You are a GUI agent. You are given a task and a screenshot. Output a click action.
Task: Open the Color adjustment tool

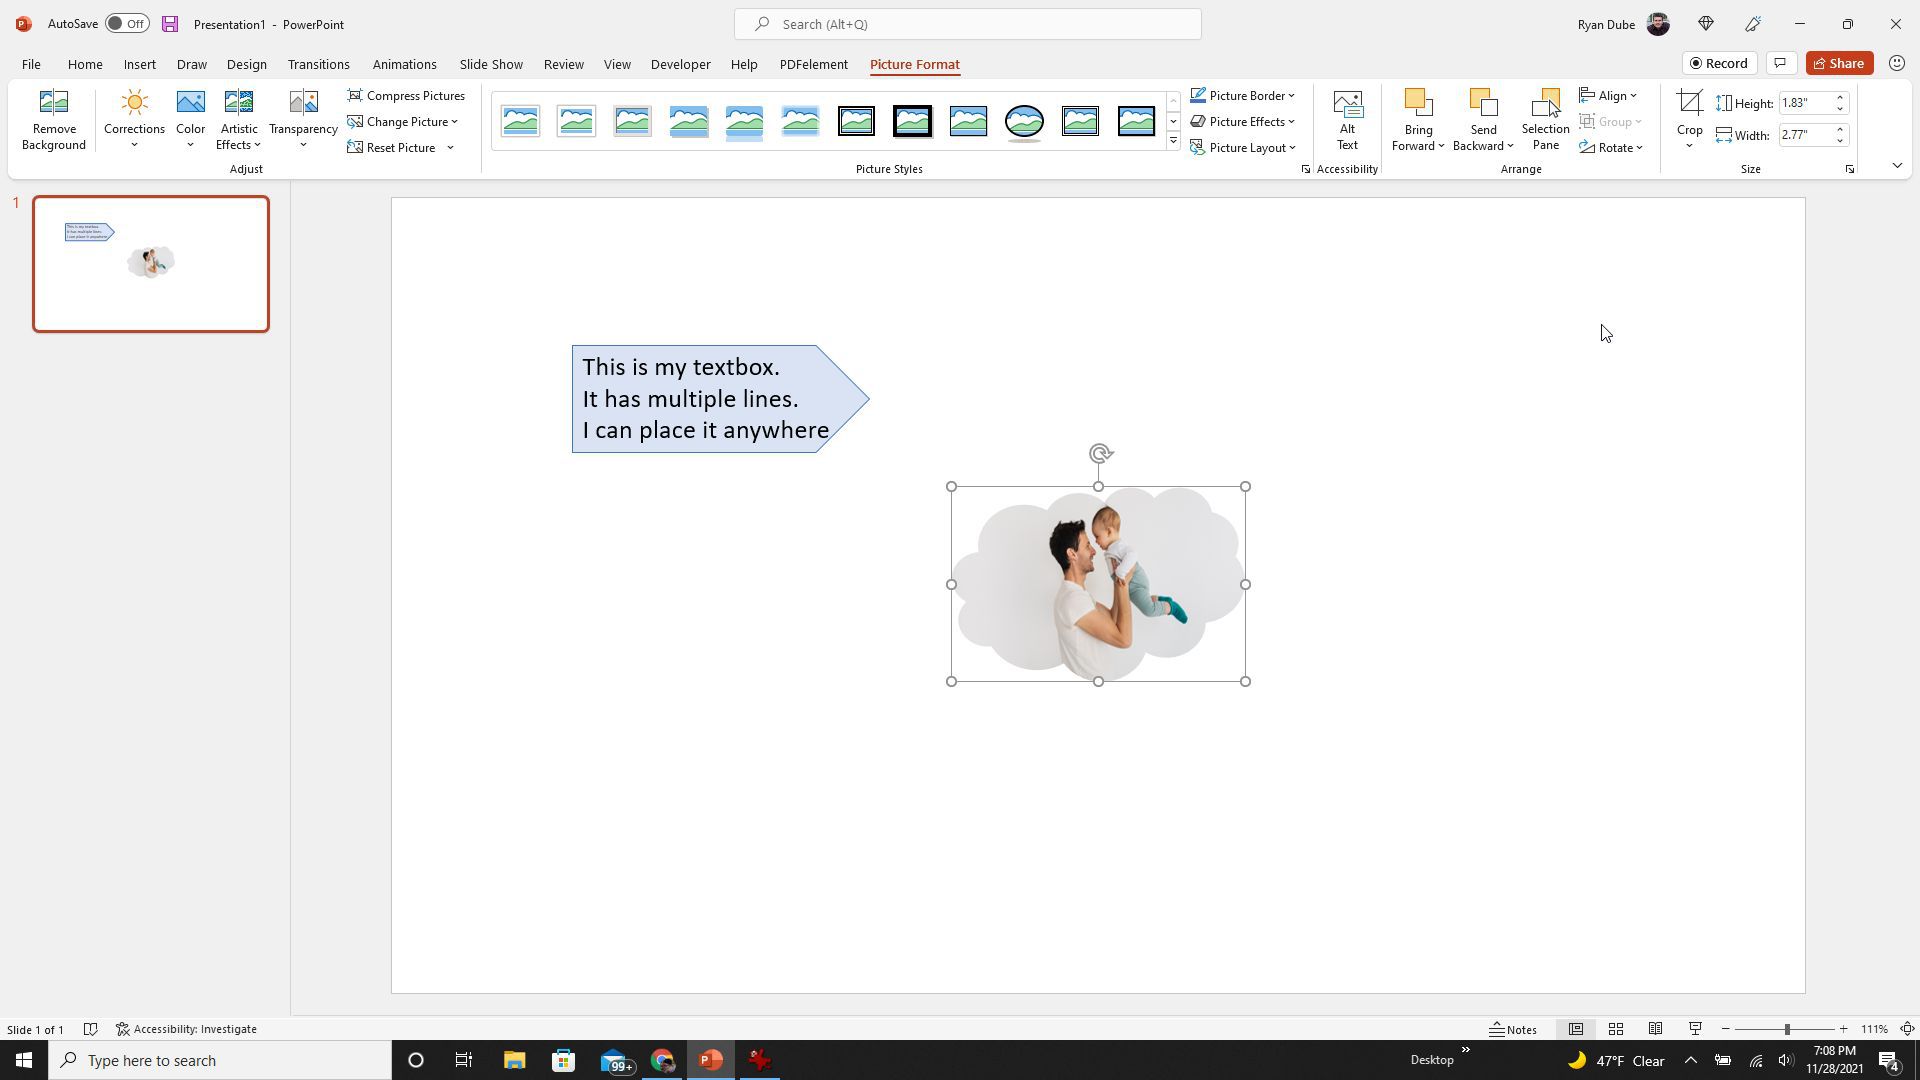190,119
